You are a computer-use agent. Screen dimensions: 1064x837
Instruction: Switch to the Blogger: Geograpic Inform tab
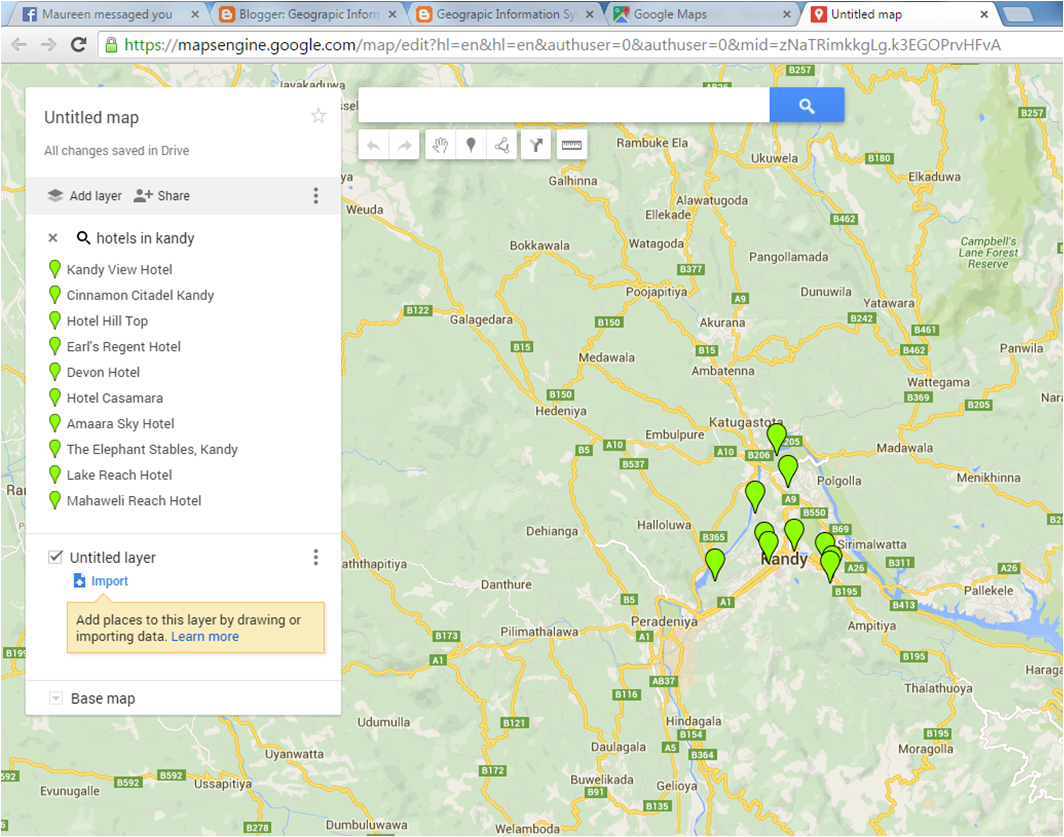(x=309, y=14)
